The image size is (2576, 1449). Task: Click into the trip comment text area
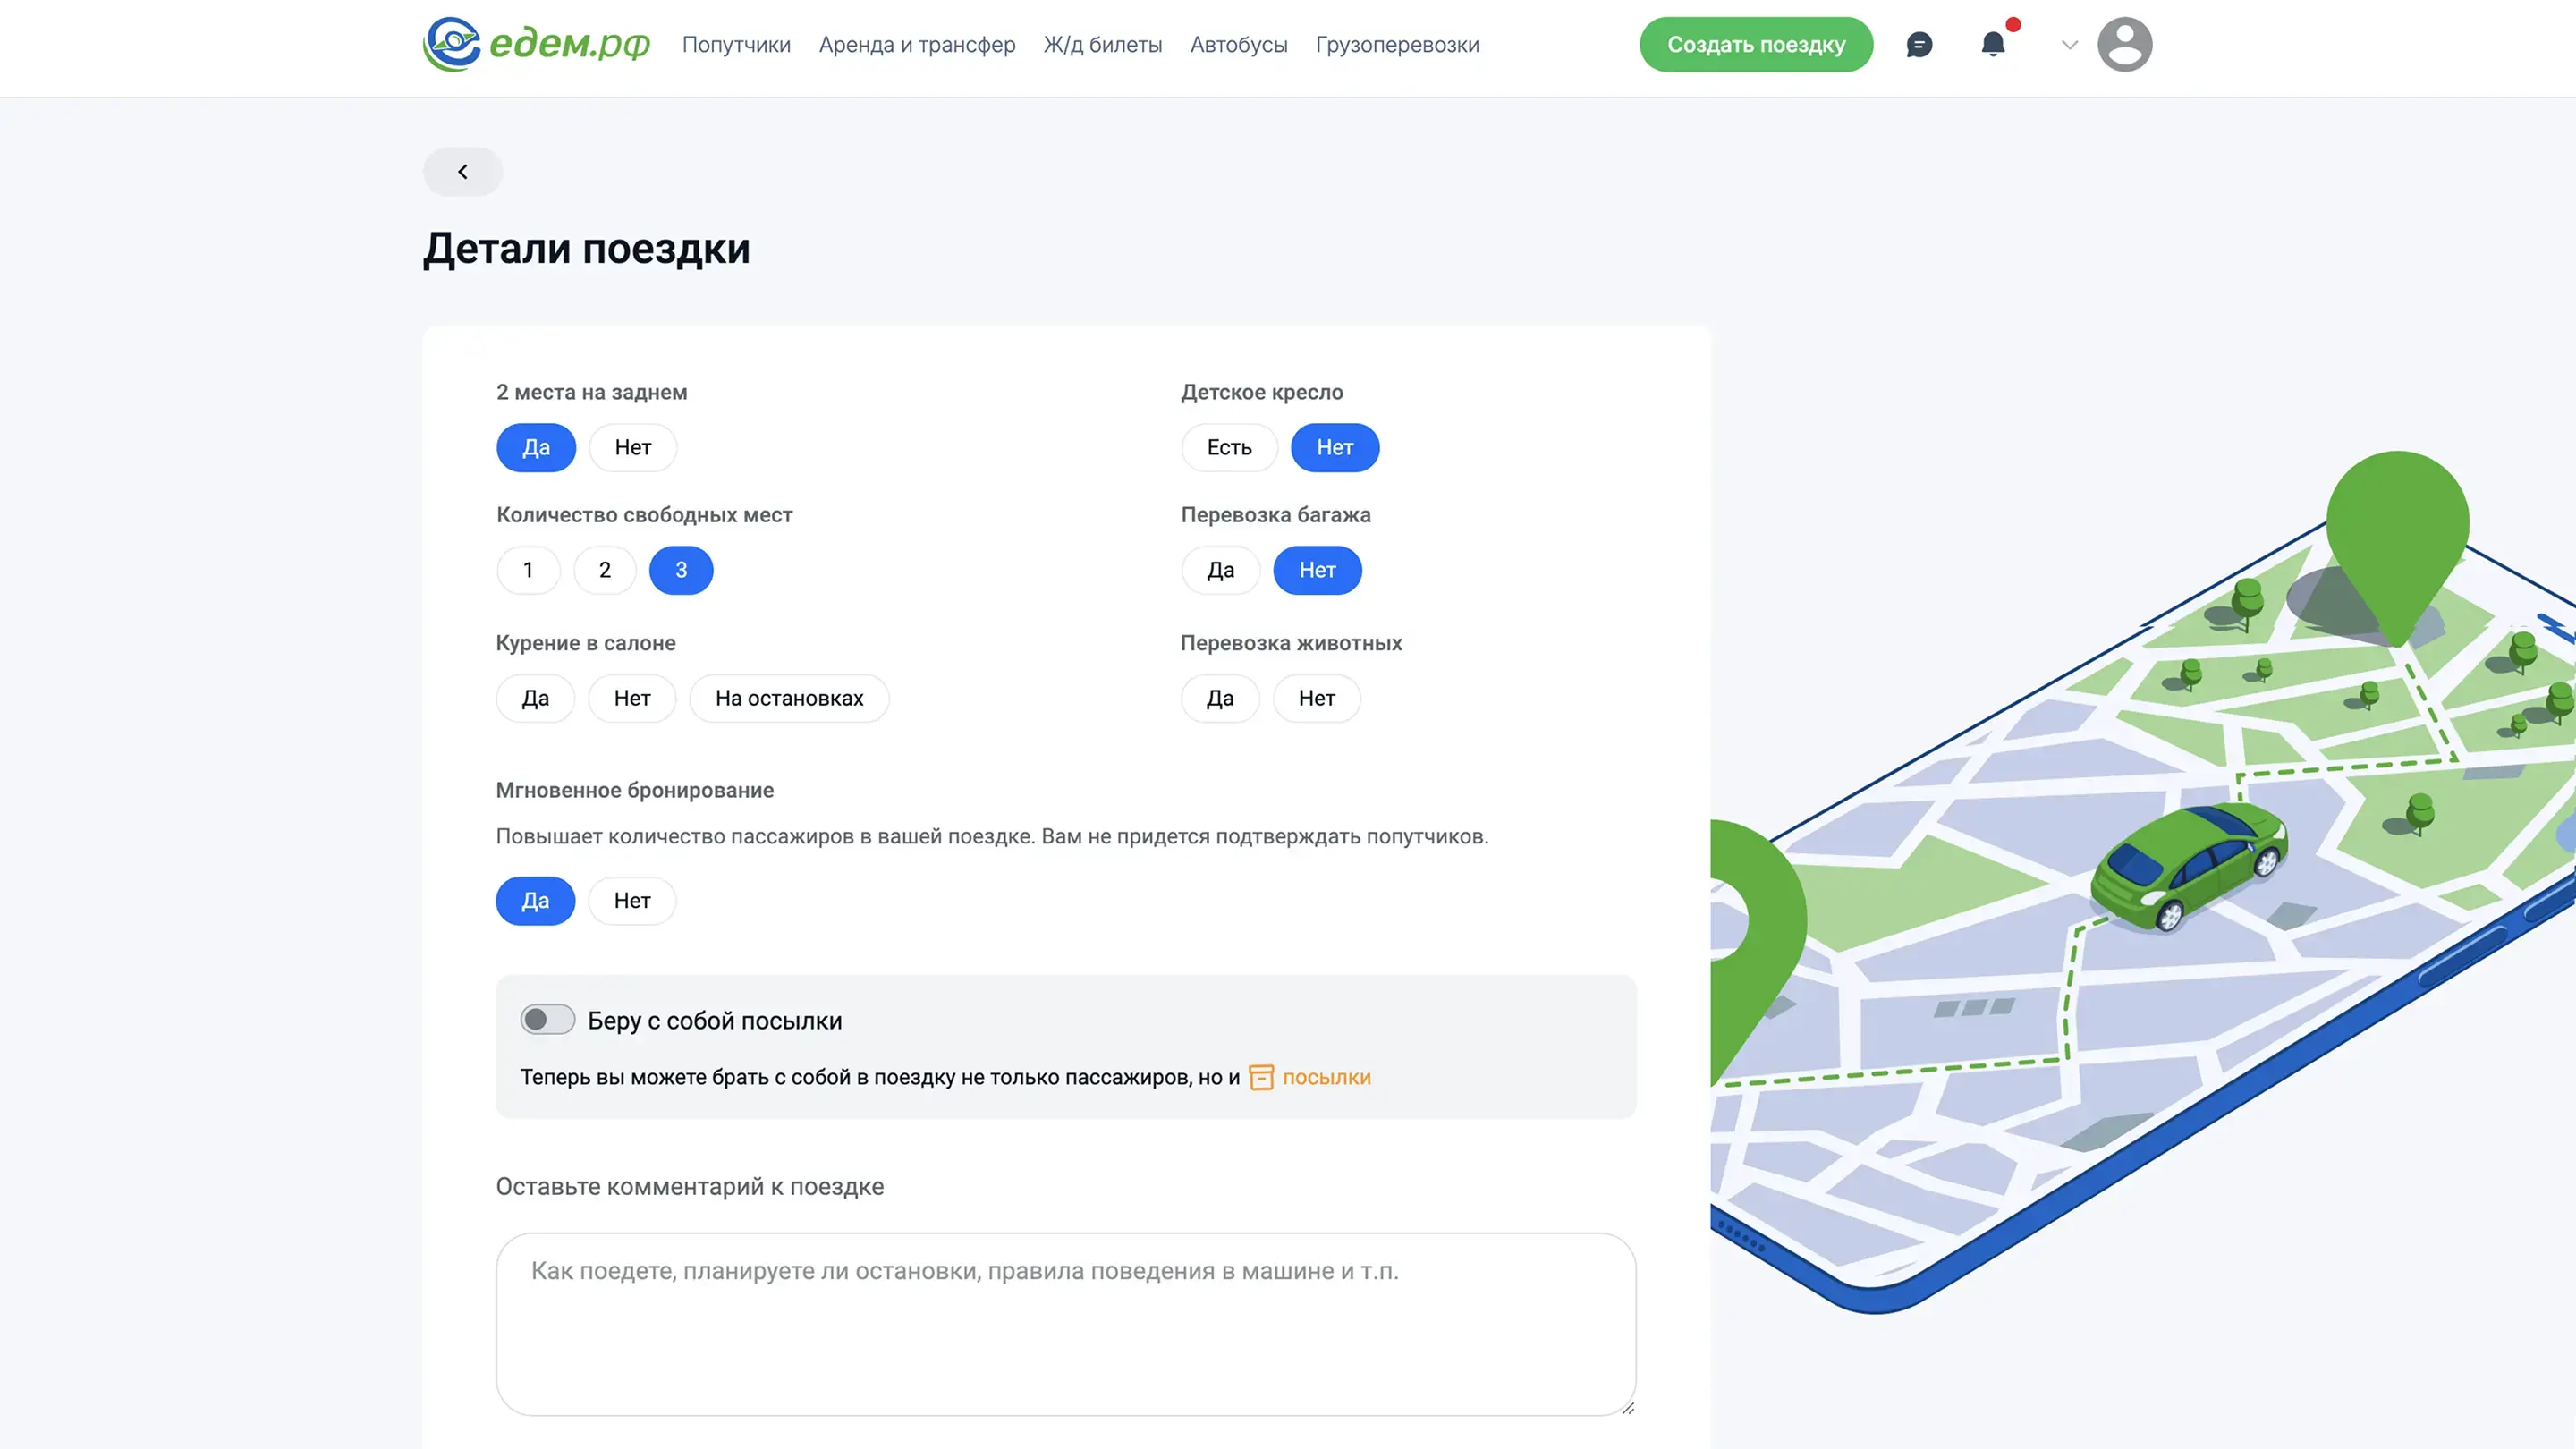coord(1065,1322)
